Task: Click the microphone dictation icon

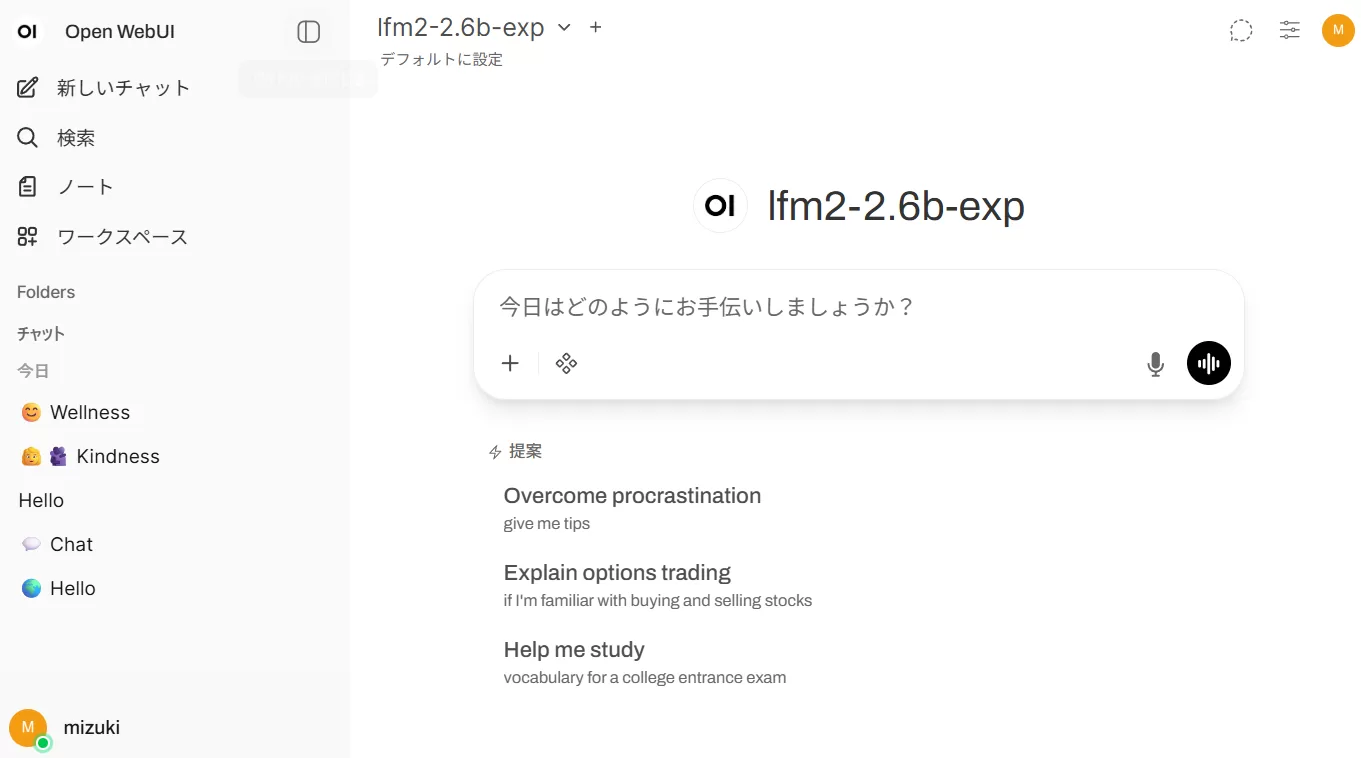Action: click(x=1155, y=364)
